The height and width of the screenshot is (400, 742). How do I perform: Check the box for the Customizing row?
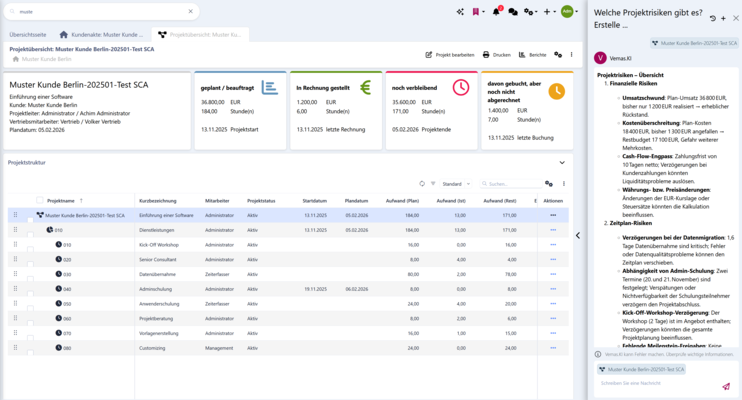coord(30,351)
